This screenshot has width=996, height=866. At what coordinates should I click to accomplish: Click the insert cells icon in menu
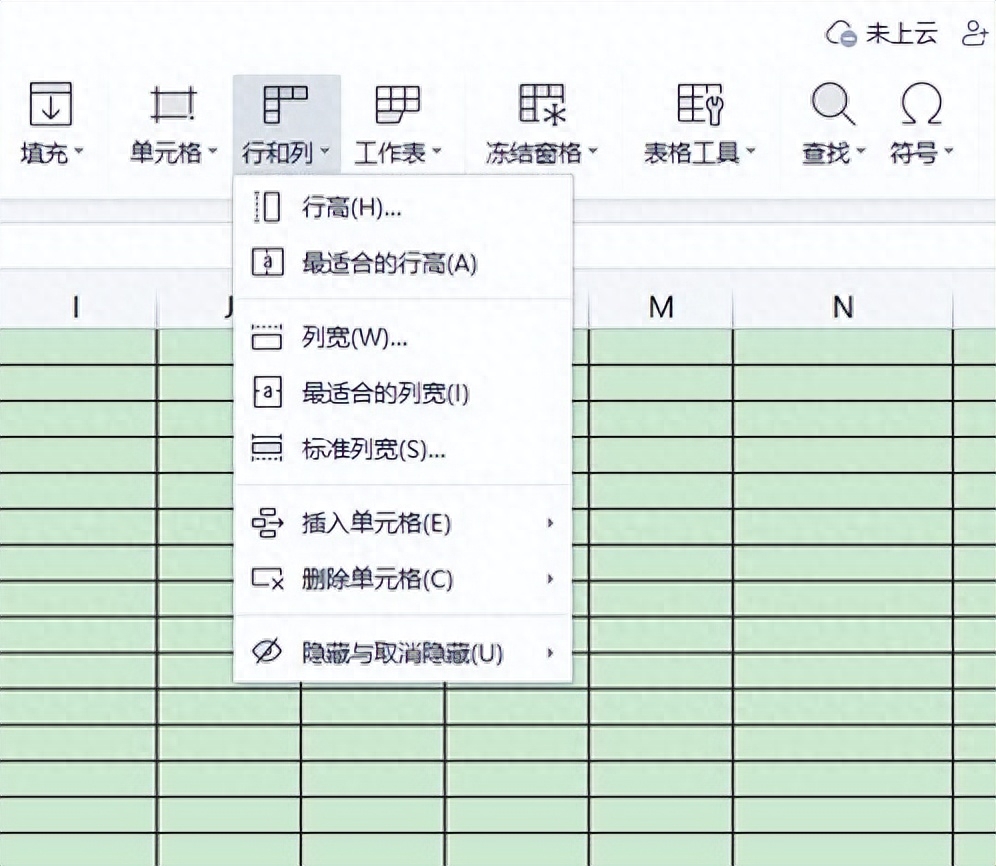coord(267,523)
